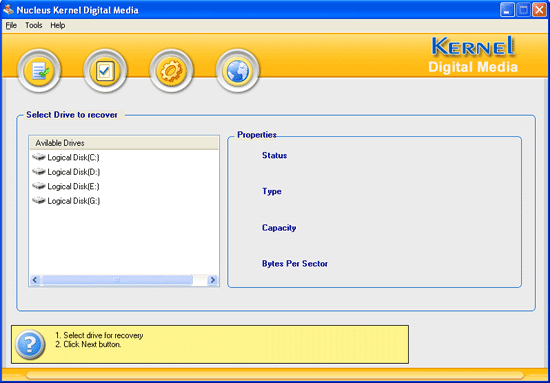Click left arrow of drives list scrollbar
The image size is (550, 383).
point(35,280)
